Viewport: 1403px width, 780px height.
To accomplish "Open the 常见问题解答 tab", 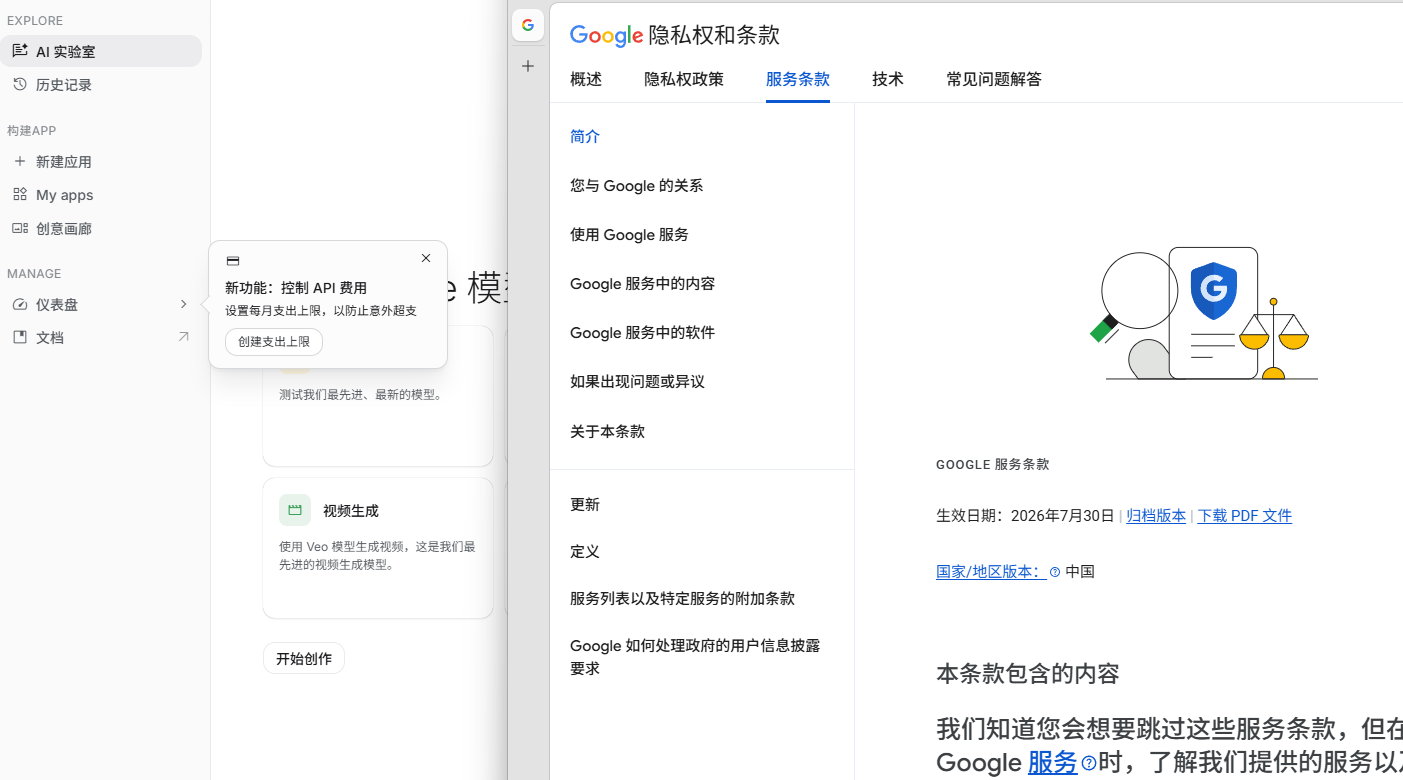I will pyautogui.click(x=994, y=79).
